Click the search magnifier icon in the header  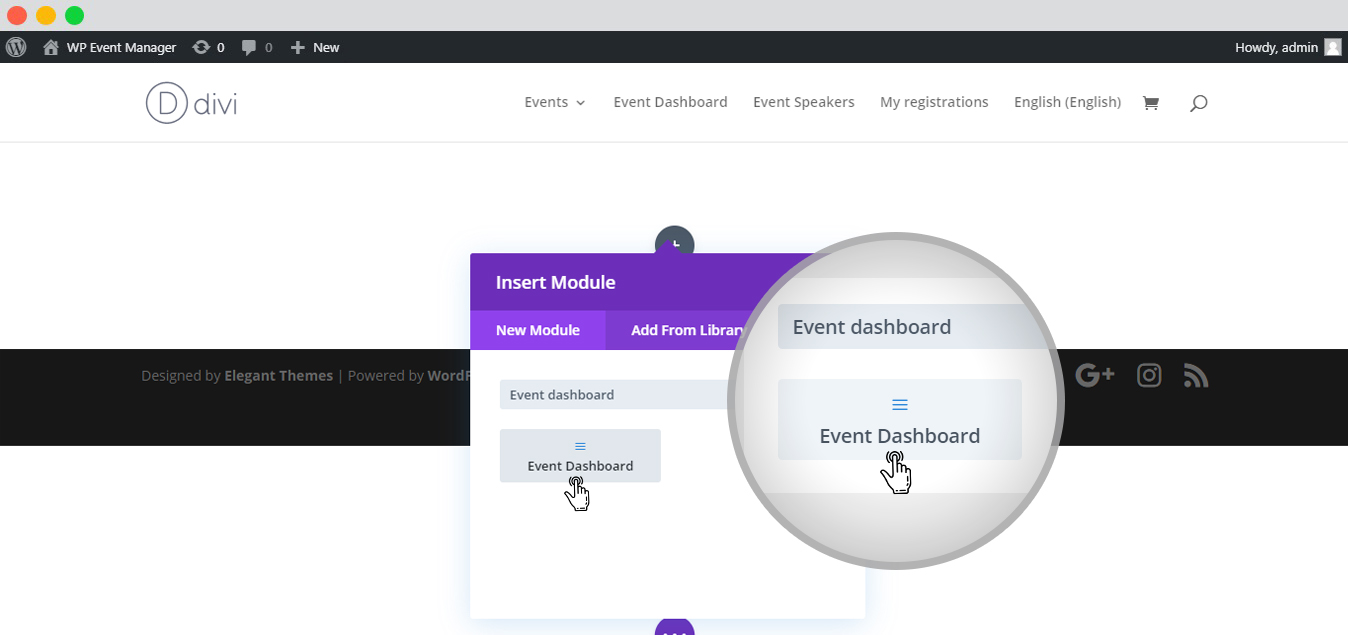coord(1199,102)
